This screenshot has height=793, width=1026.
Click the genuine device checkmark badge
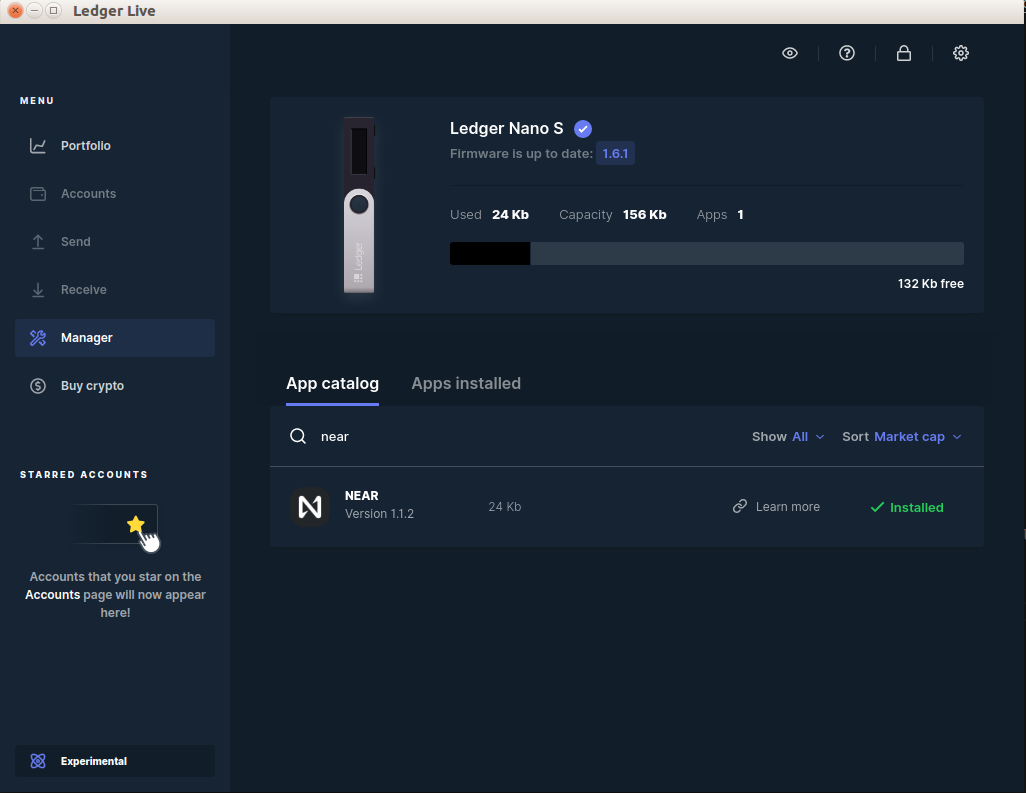pos(583,129)
